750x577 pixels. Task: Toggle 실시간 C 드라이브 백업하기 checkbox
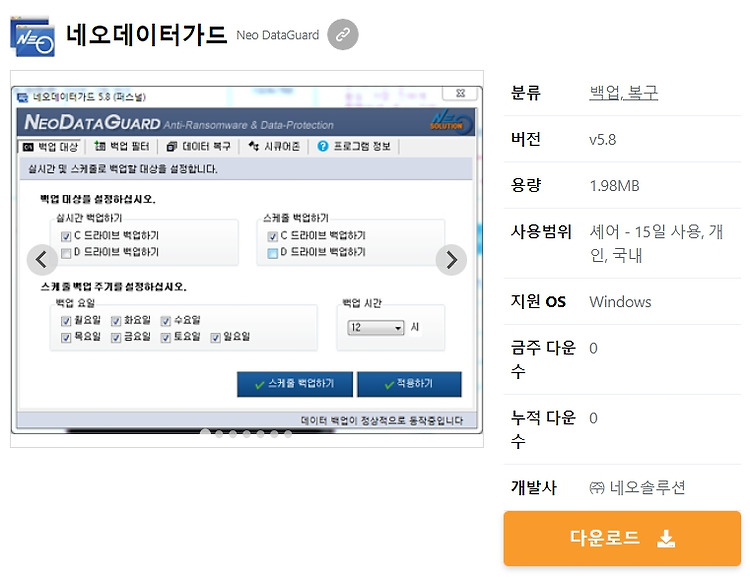click(x=66, y=236)
